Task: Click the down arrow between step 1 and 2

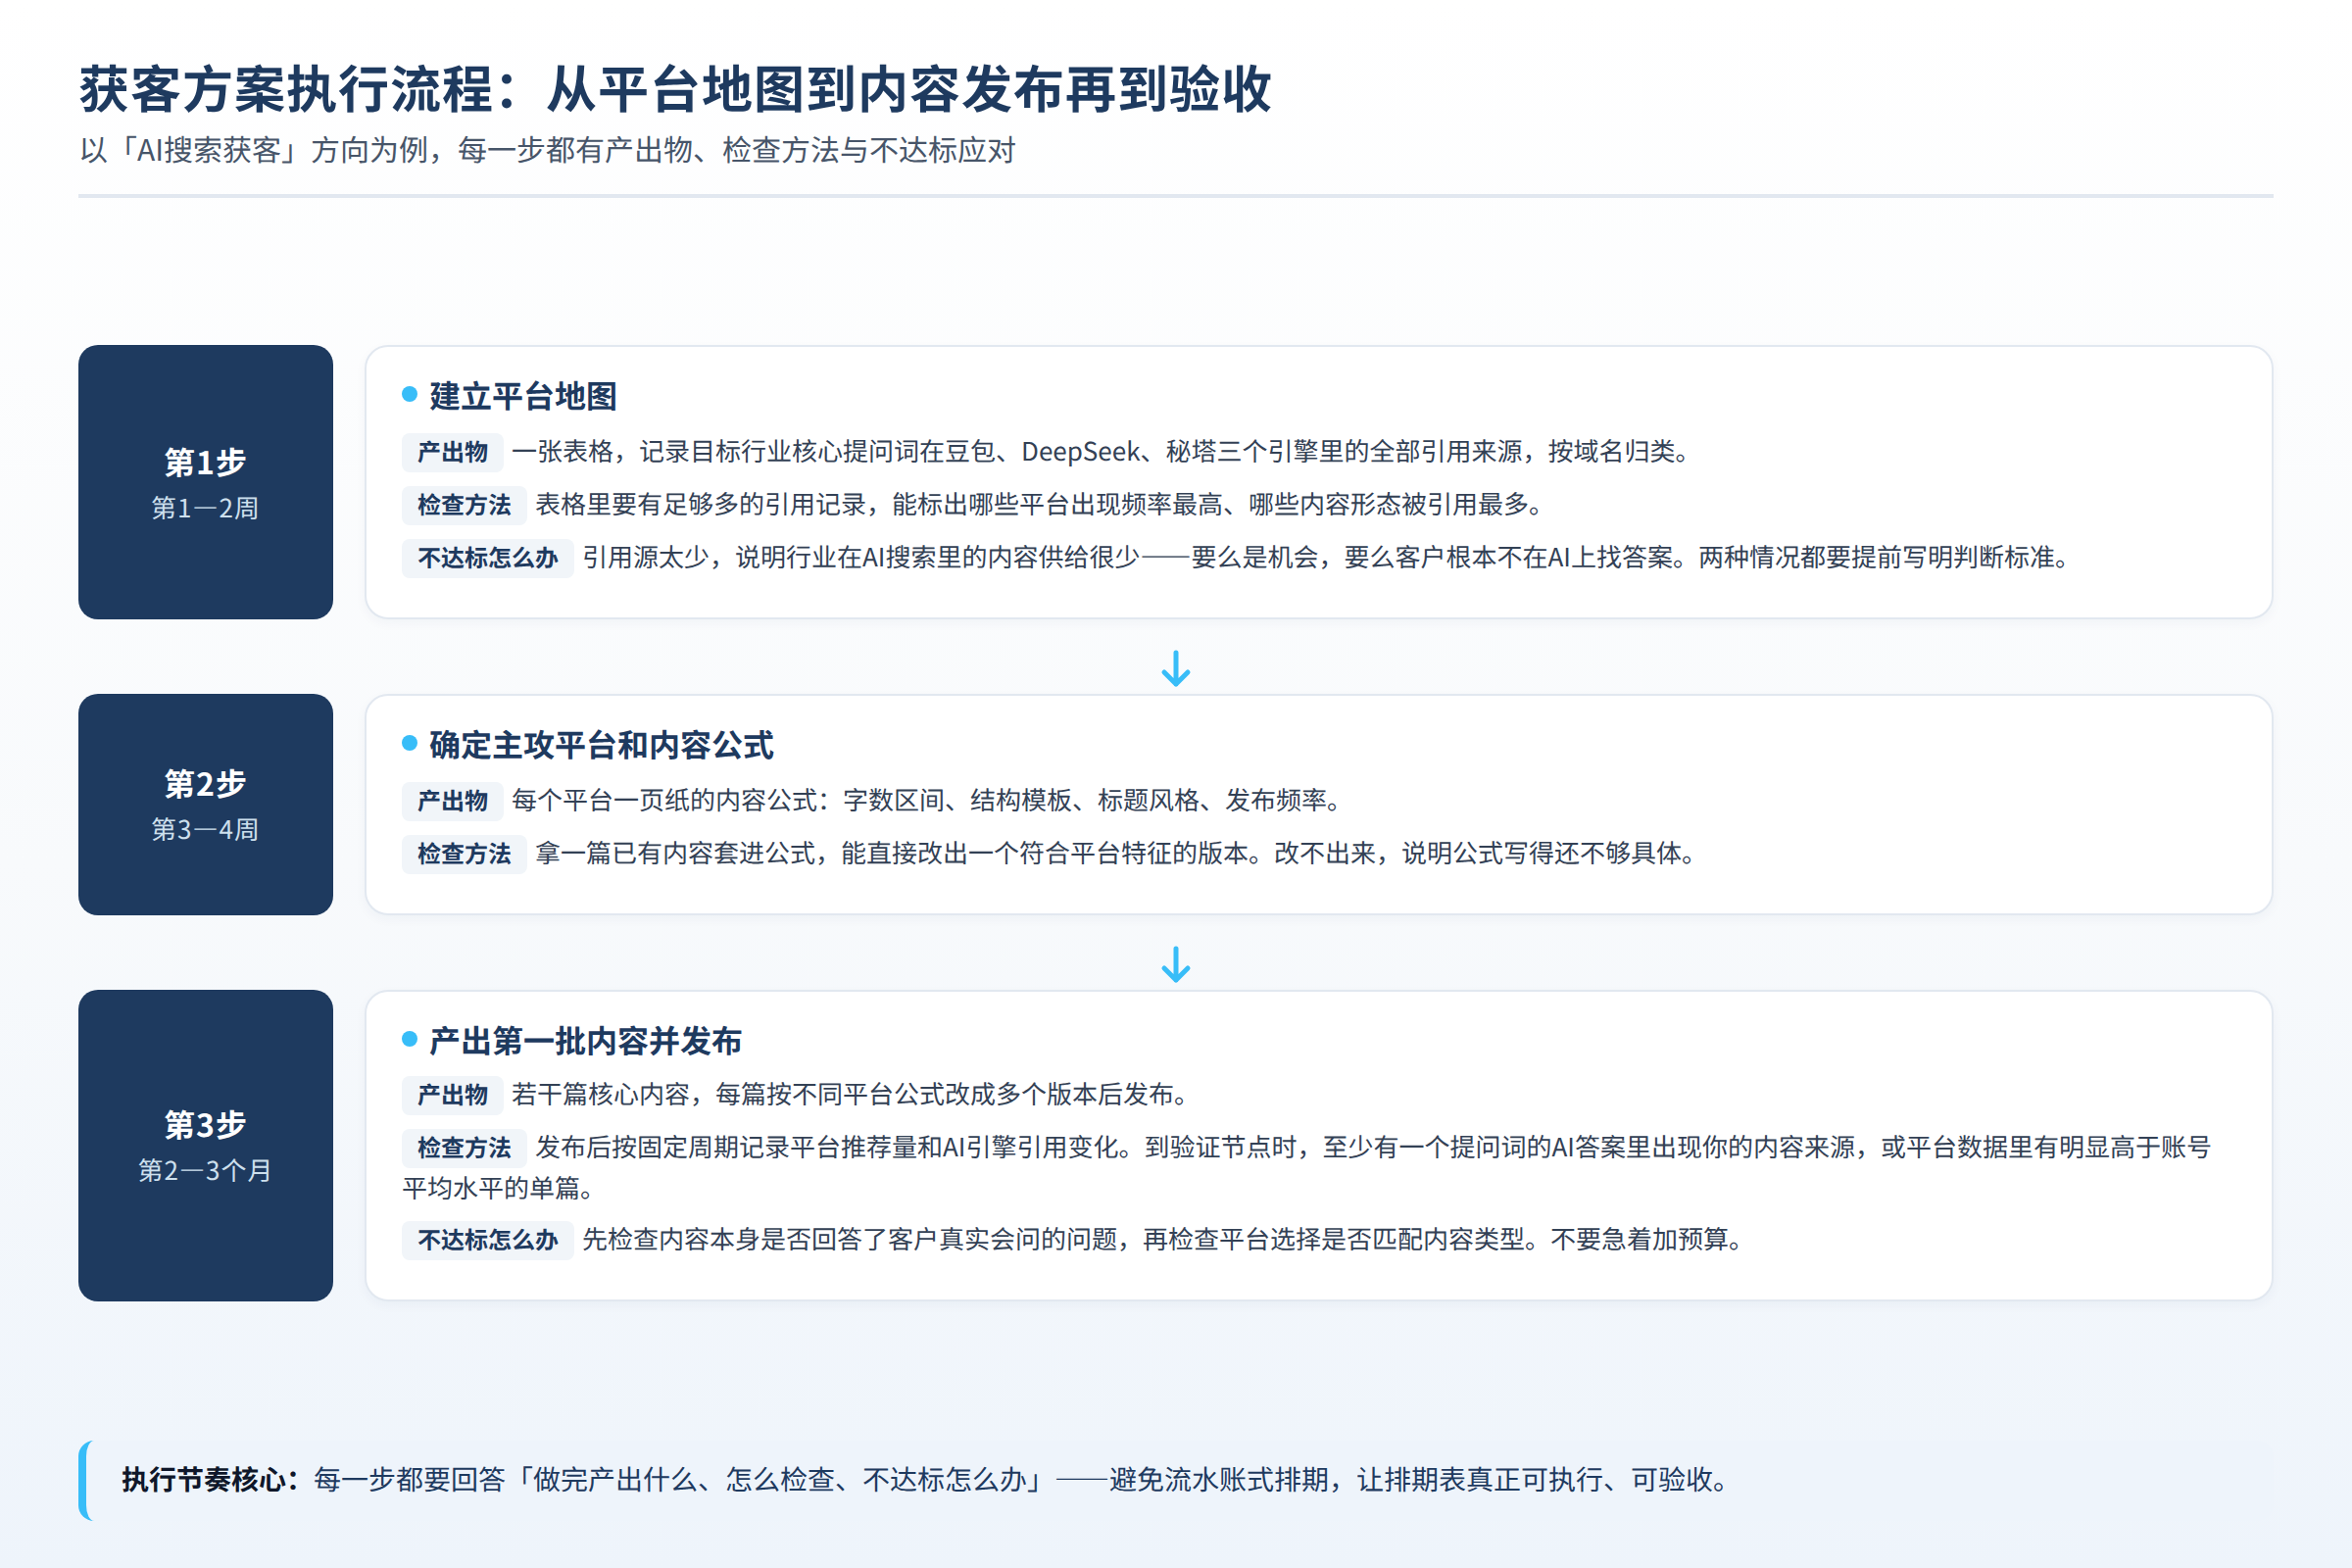Action: pyautogui.click(x=1176, y=668)
